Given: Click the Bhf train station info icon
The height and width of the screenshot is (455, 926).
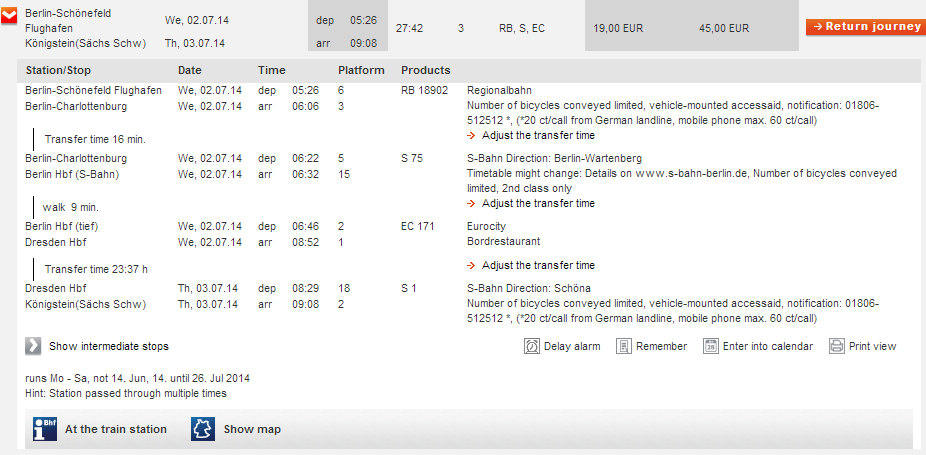Looking at the screenshot, I should pyautogui.click(x=45, y=429).
